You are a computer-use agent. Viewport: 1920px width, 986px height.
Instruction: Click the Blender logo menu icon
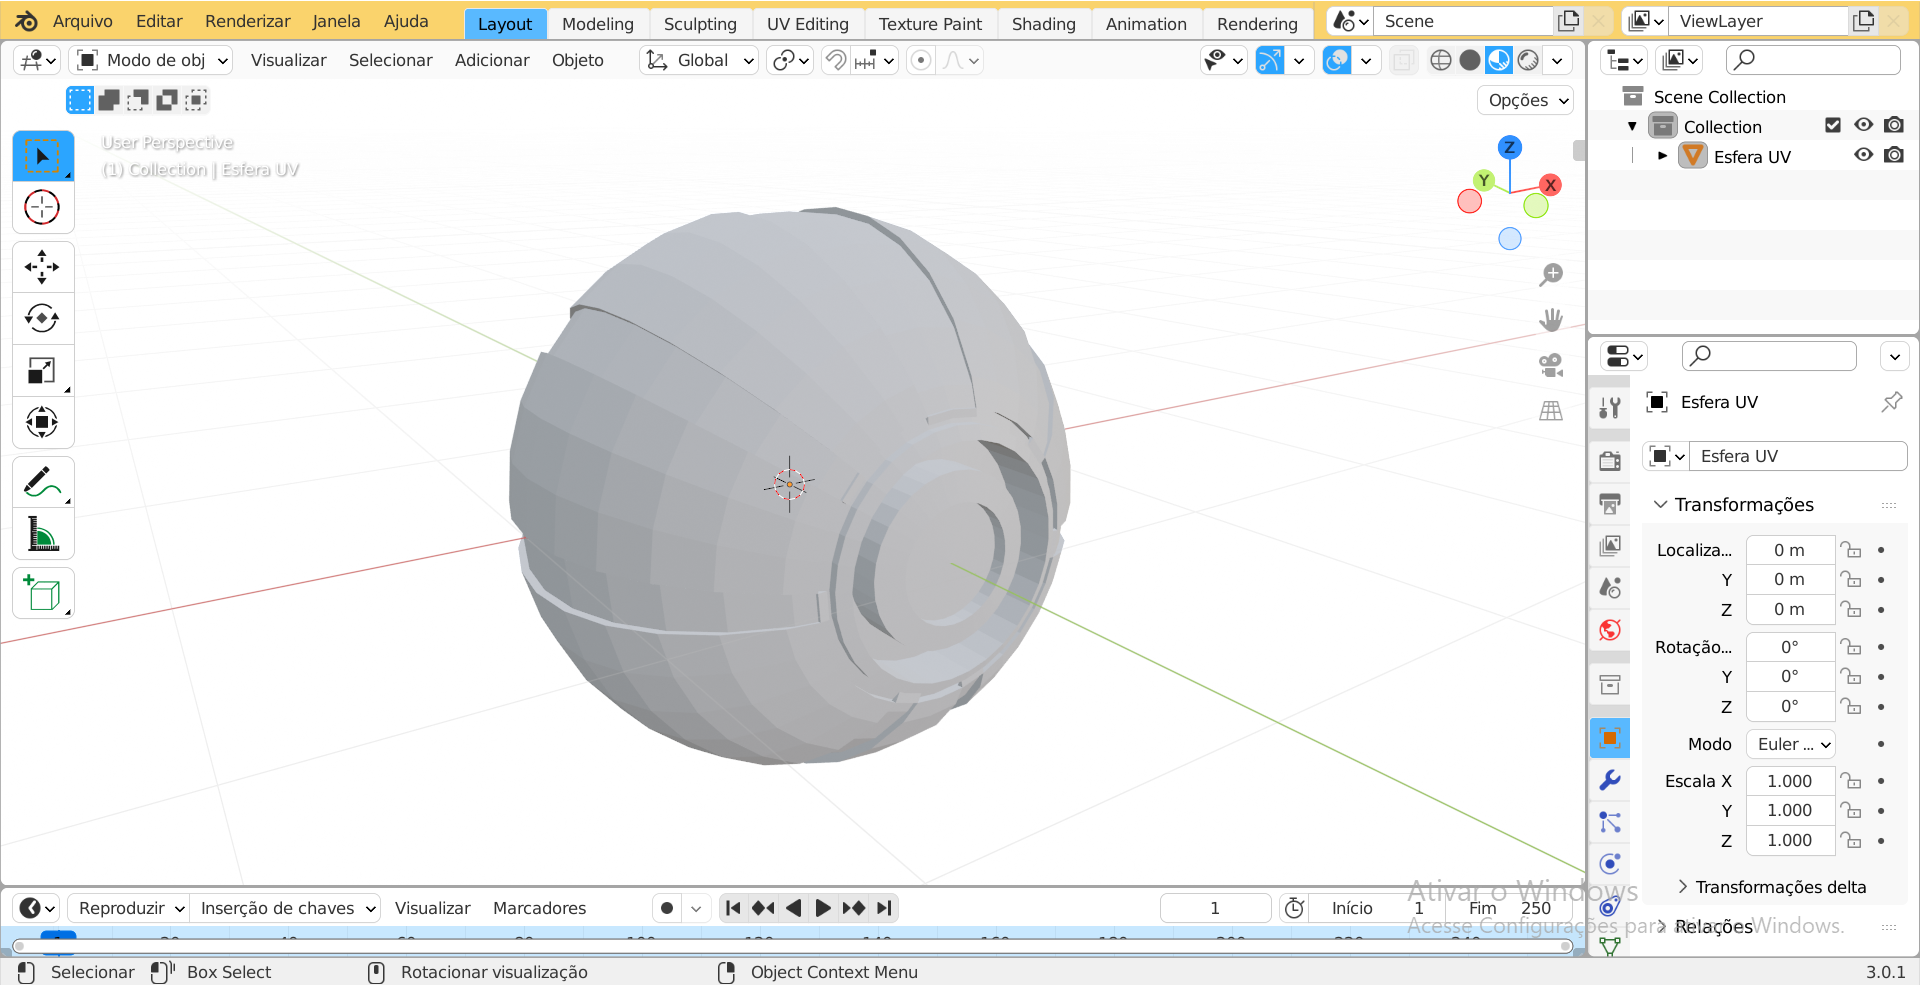click(x=27, y=21)
